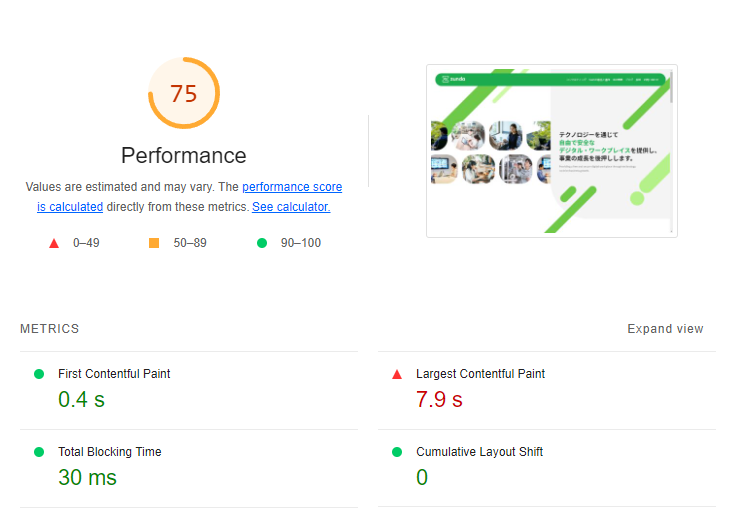This screenshot has height=510, width=746.
Task: Click the green dot beside Cumulative Layout Shift
Action: click(397, 452)
